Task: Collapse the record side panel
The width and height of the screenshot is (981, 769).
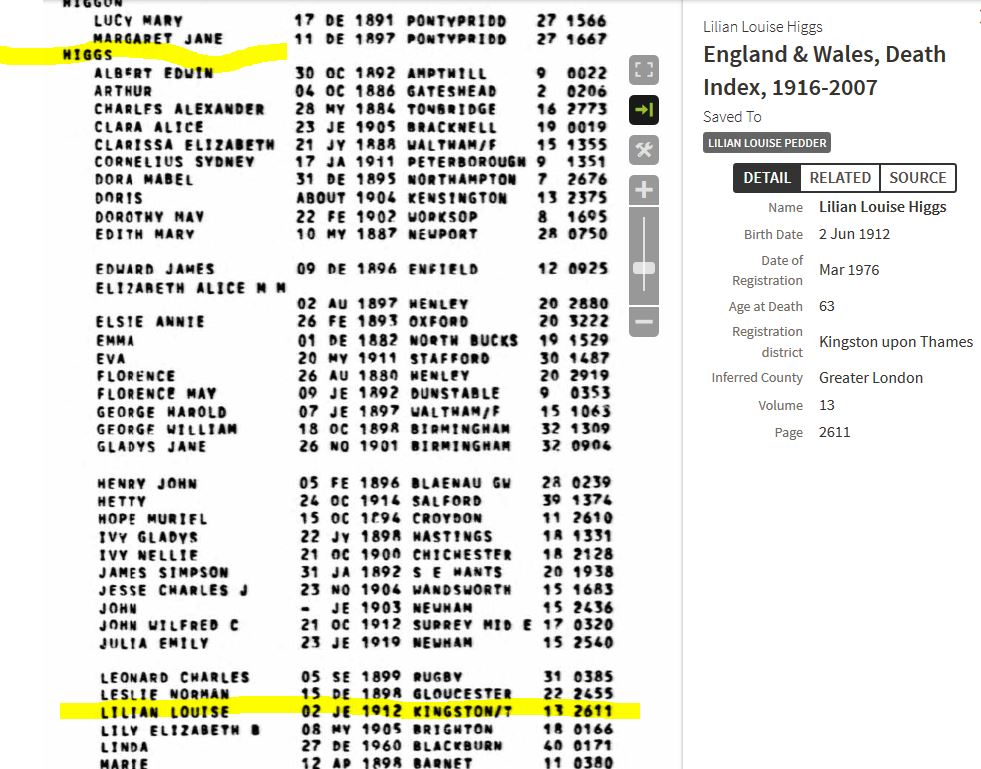Action: [x=644, y=110]
